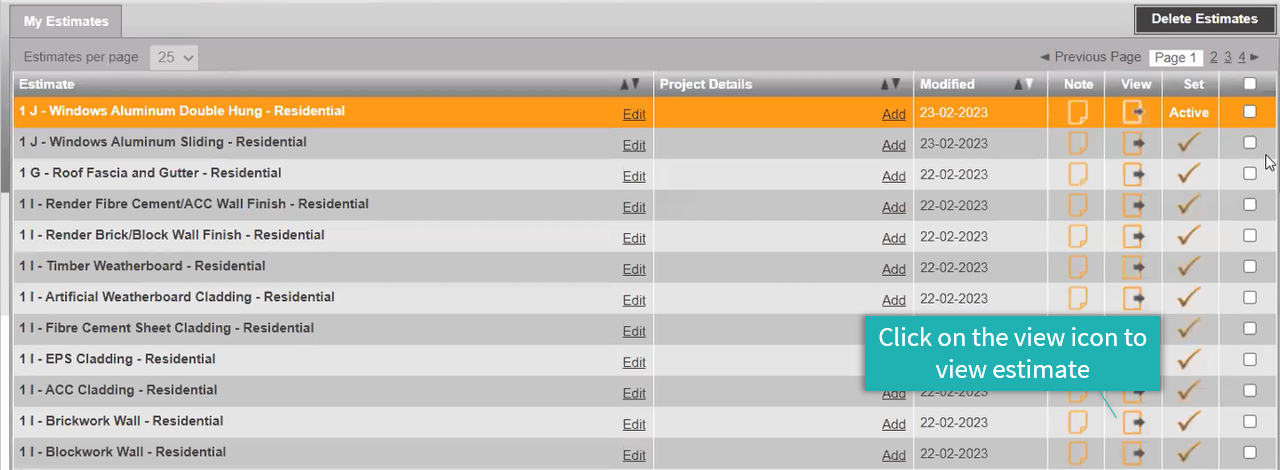Tick checkbox for Render Brick/Block Wall Finish

pyautogui.click(x=1249, y=236)
